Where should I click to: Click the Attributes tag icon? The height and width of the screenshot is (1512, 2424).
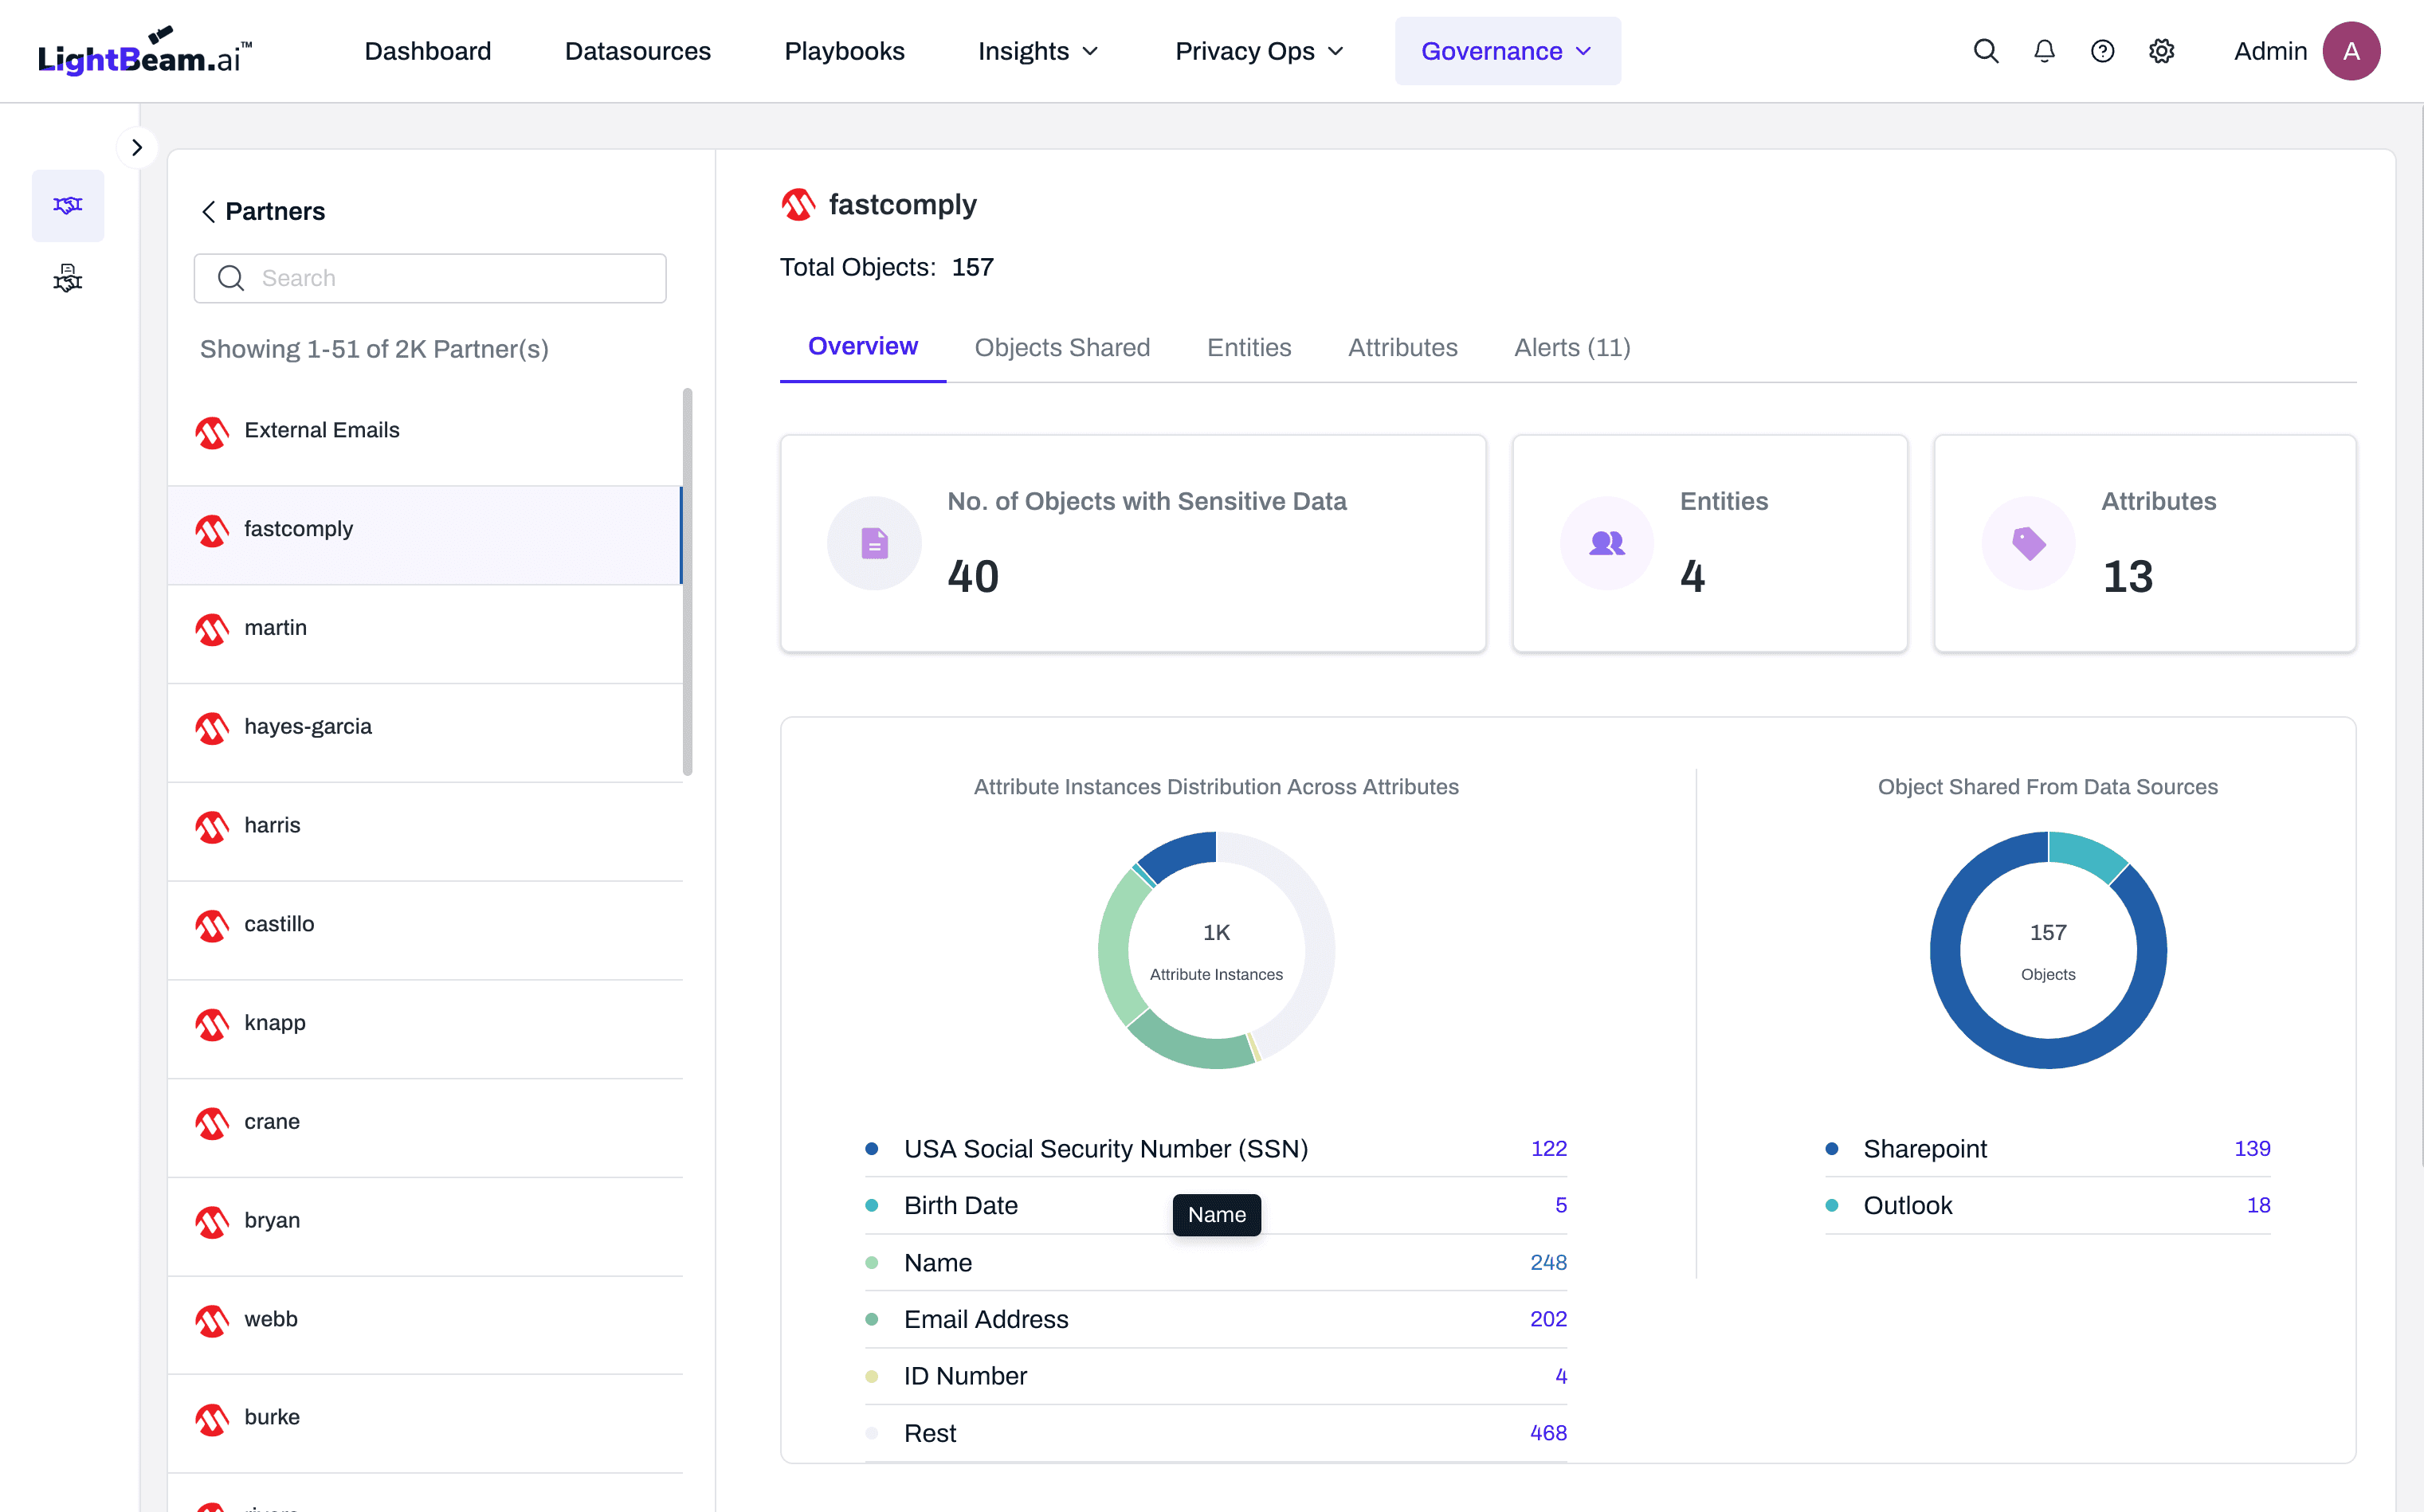(2028, 543)
